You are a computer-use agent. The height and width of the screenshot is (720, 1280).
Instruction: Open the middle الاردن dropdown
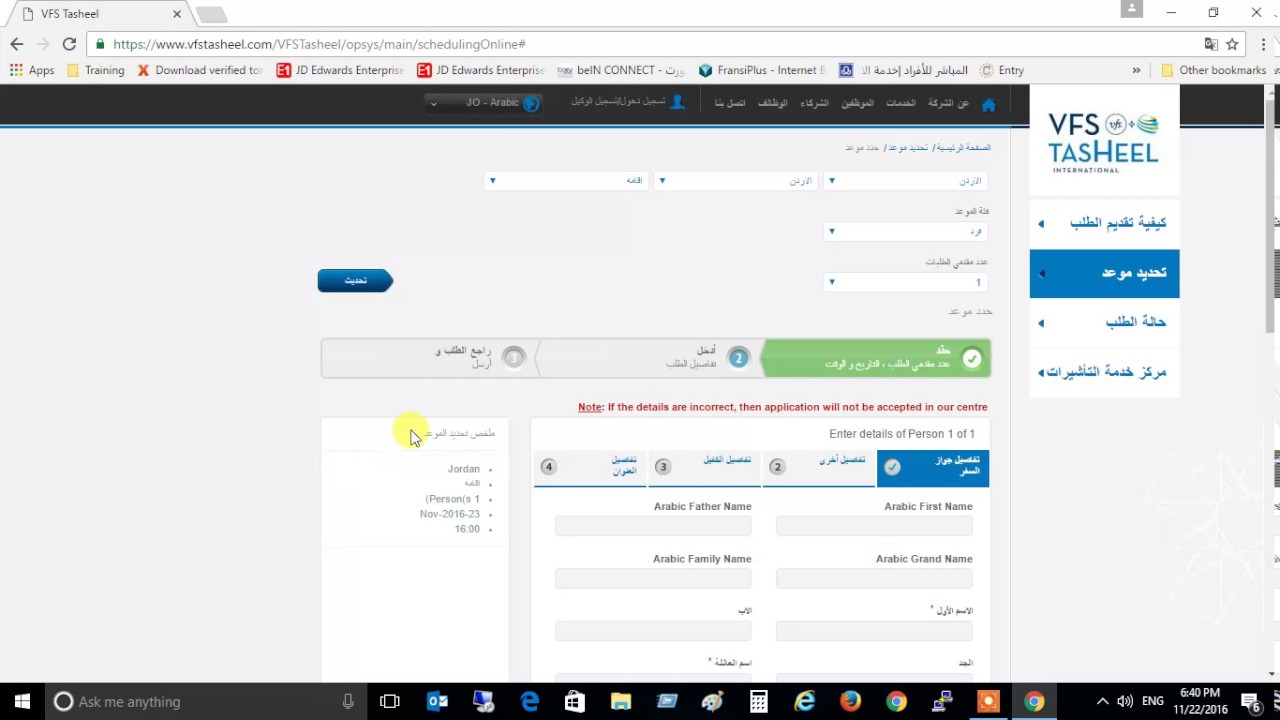(736, 181)
